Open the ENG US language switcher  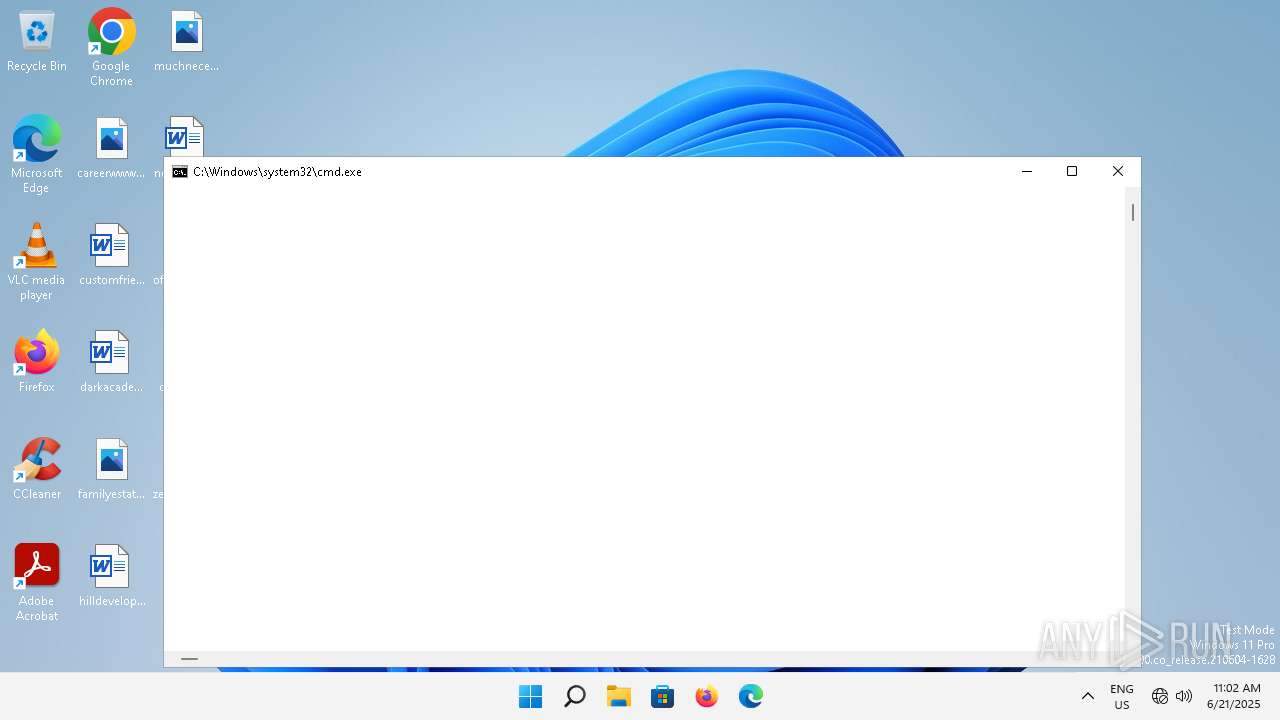[x=1122, y=697]
